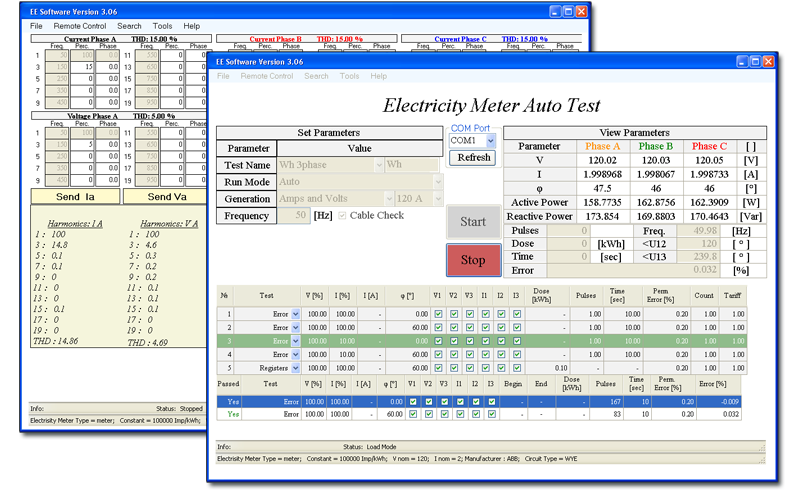Toggle V3 checkbox in highlighted row 3

click(469, 341)
